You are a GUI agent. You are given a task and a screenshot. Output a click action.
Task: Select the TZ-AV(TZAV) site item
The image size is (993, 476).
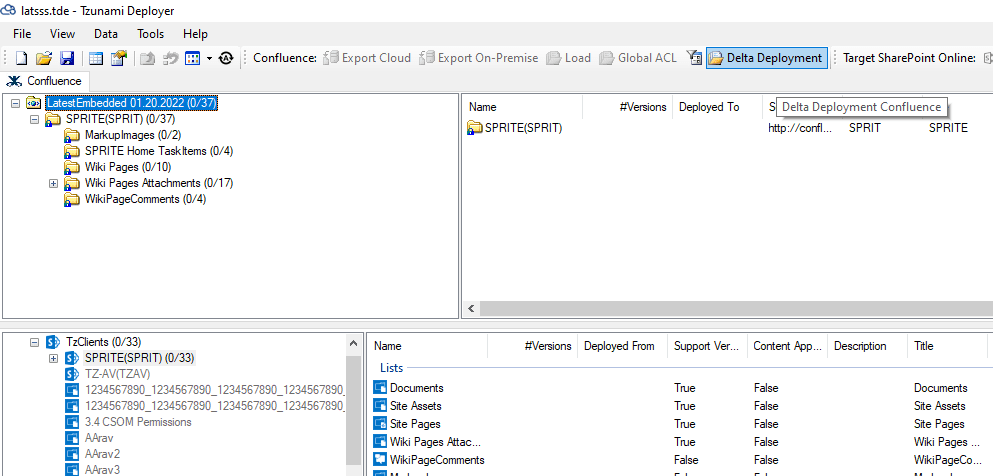117,374
